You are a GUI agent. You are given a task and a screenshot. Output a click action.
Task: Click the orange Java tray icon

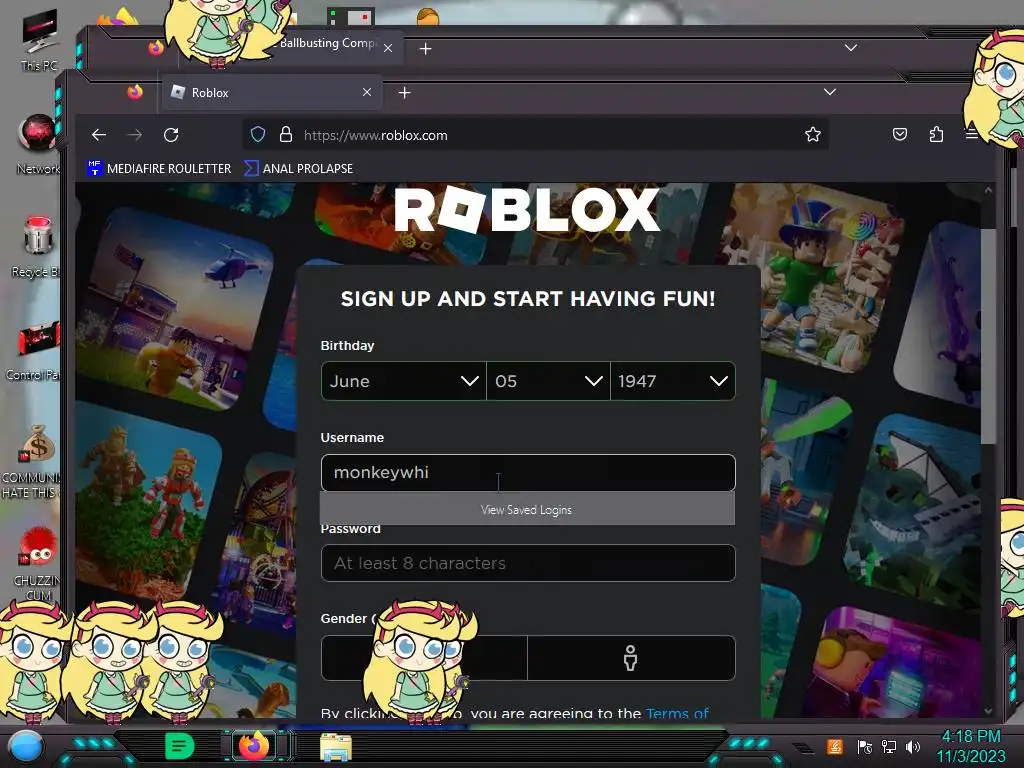click(x=835, y=746)
